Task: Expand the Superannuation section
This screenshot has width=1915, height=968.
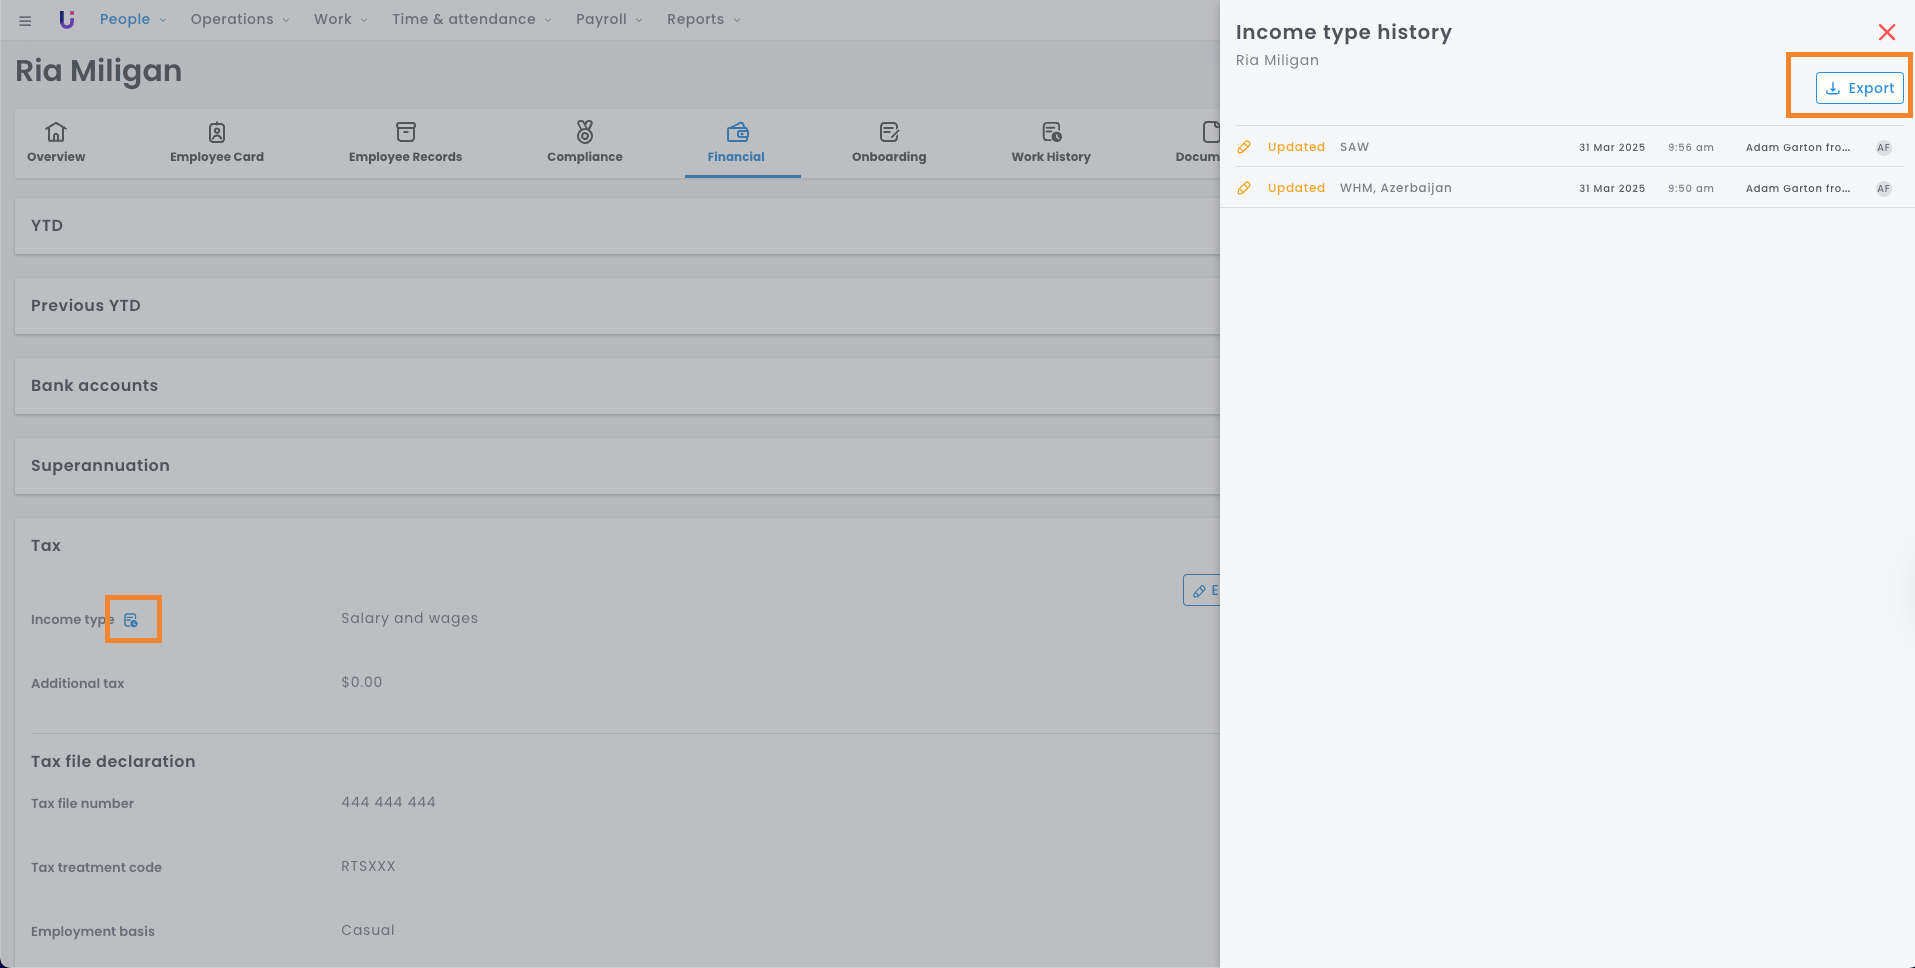Action: point(100,466)
